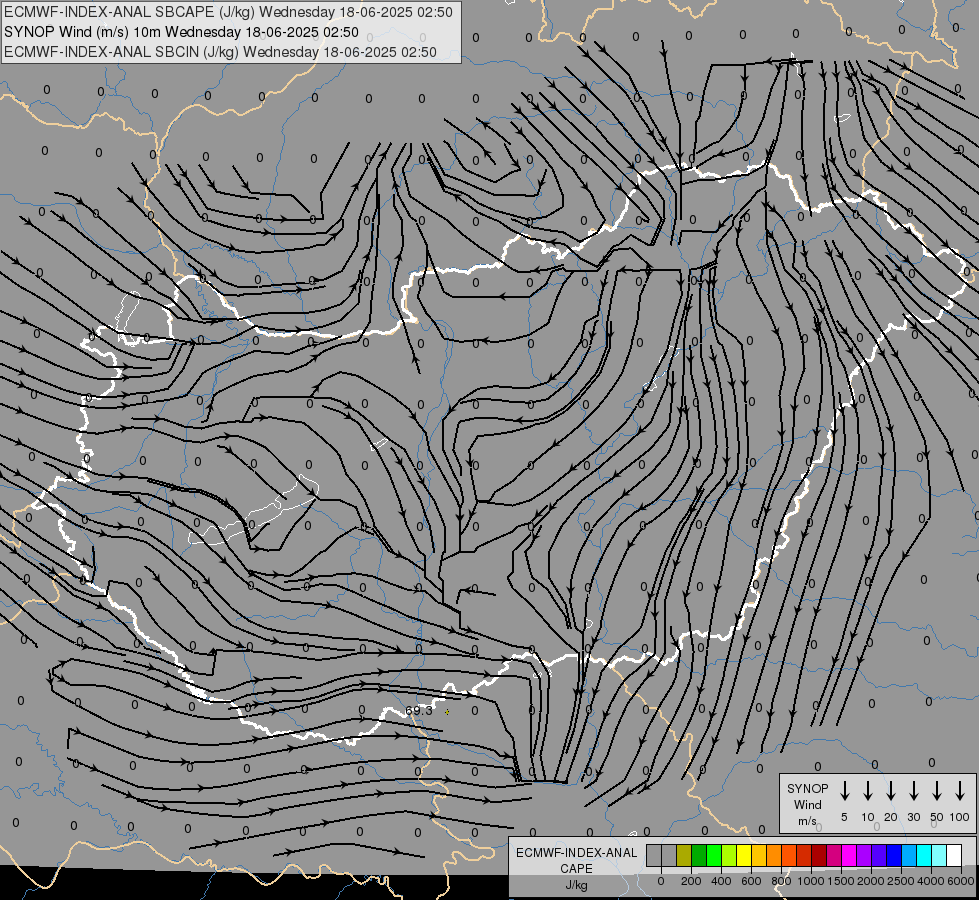
Task: Click the CAPE word in the colour legend
Action: [576, 869]
